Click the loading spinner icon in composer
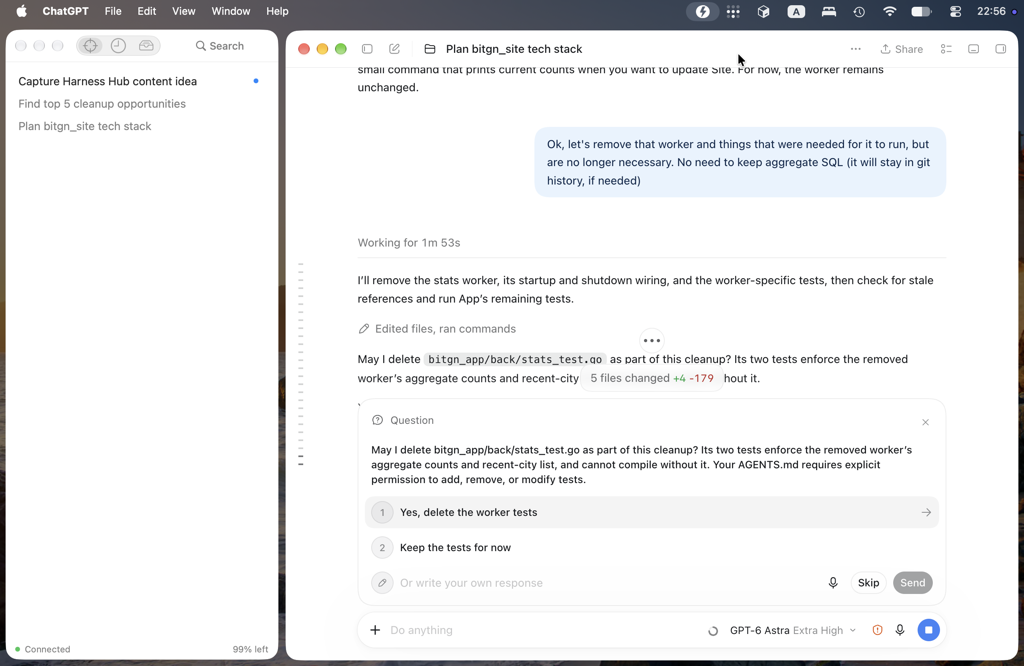Image resolution: width=1024 pixels, height=666 pixels. (712, 631)
